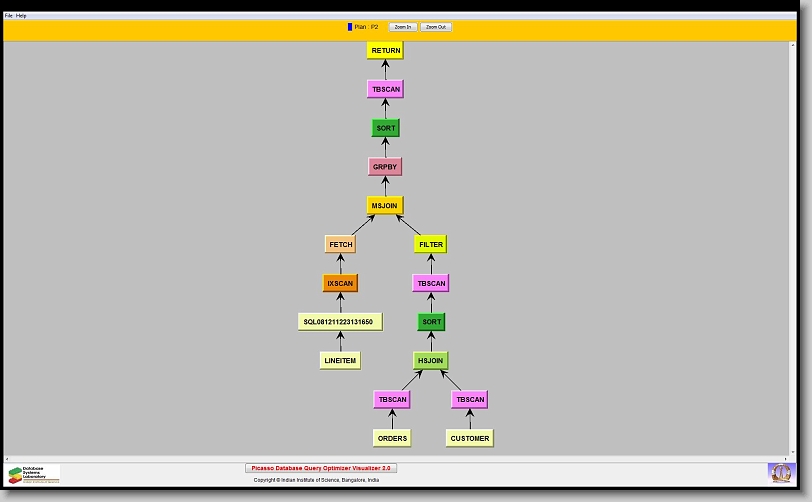The image size is (812, 502).
Task: Select the FETCH node
Action: click(x=340, y=244)
